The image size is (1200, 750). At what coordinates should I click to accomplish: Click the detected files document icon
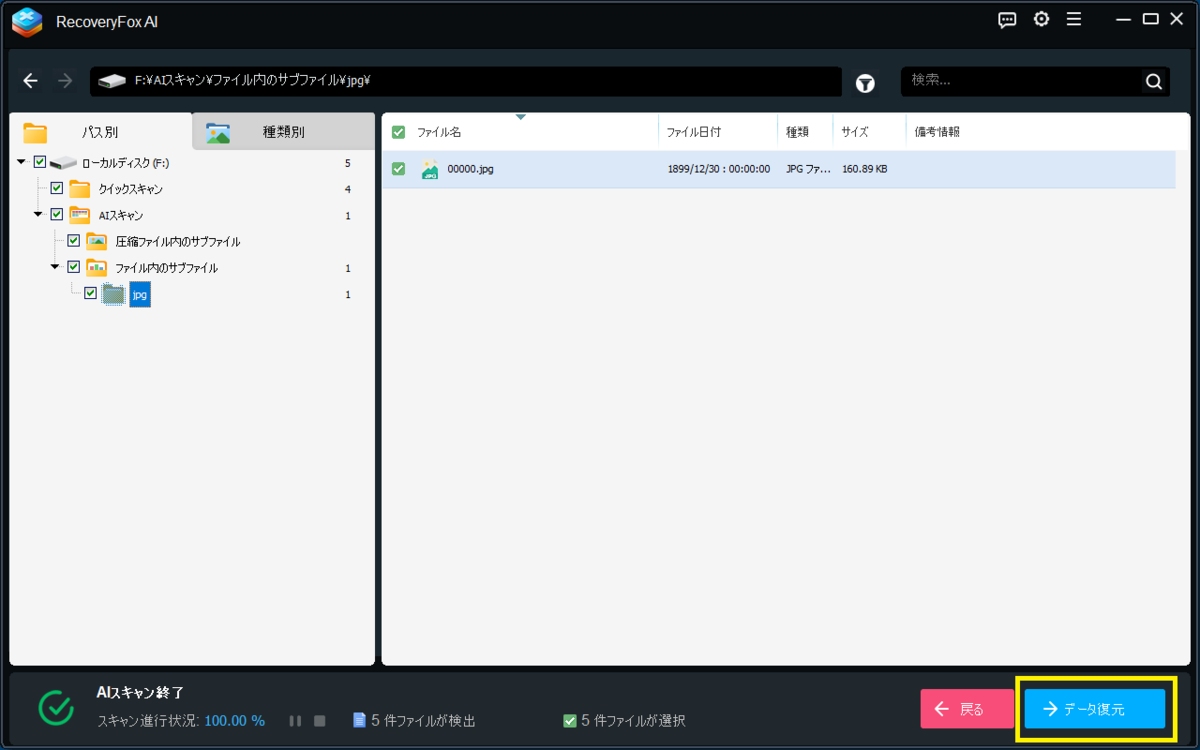(360, 720)
